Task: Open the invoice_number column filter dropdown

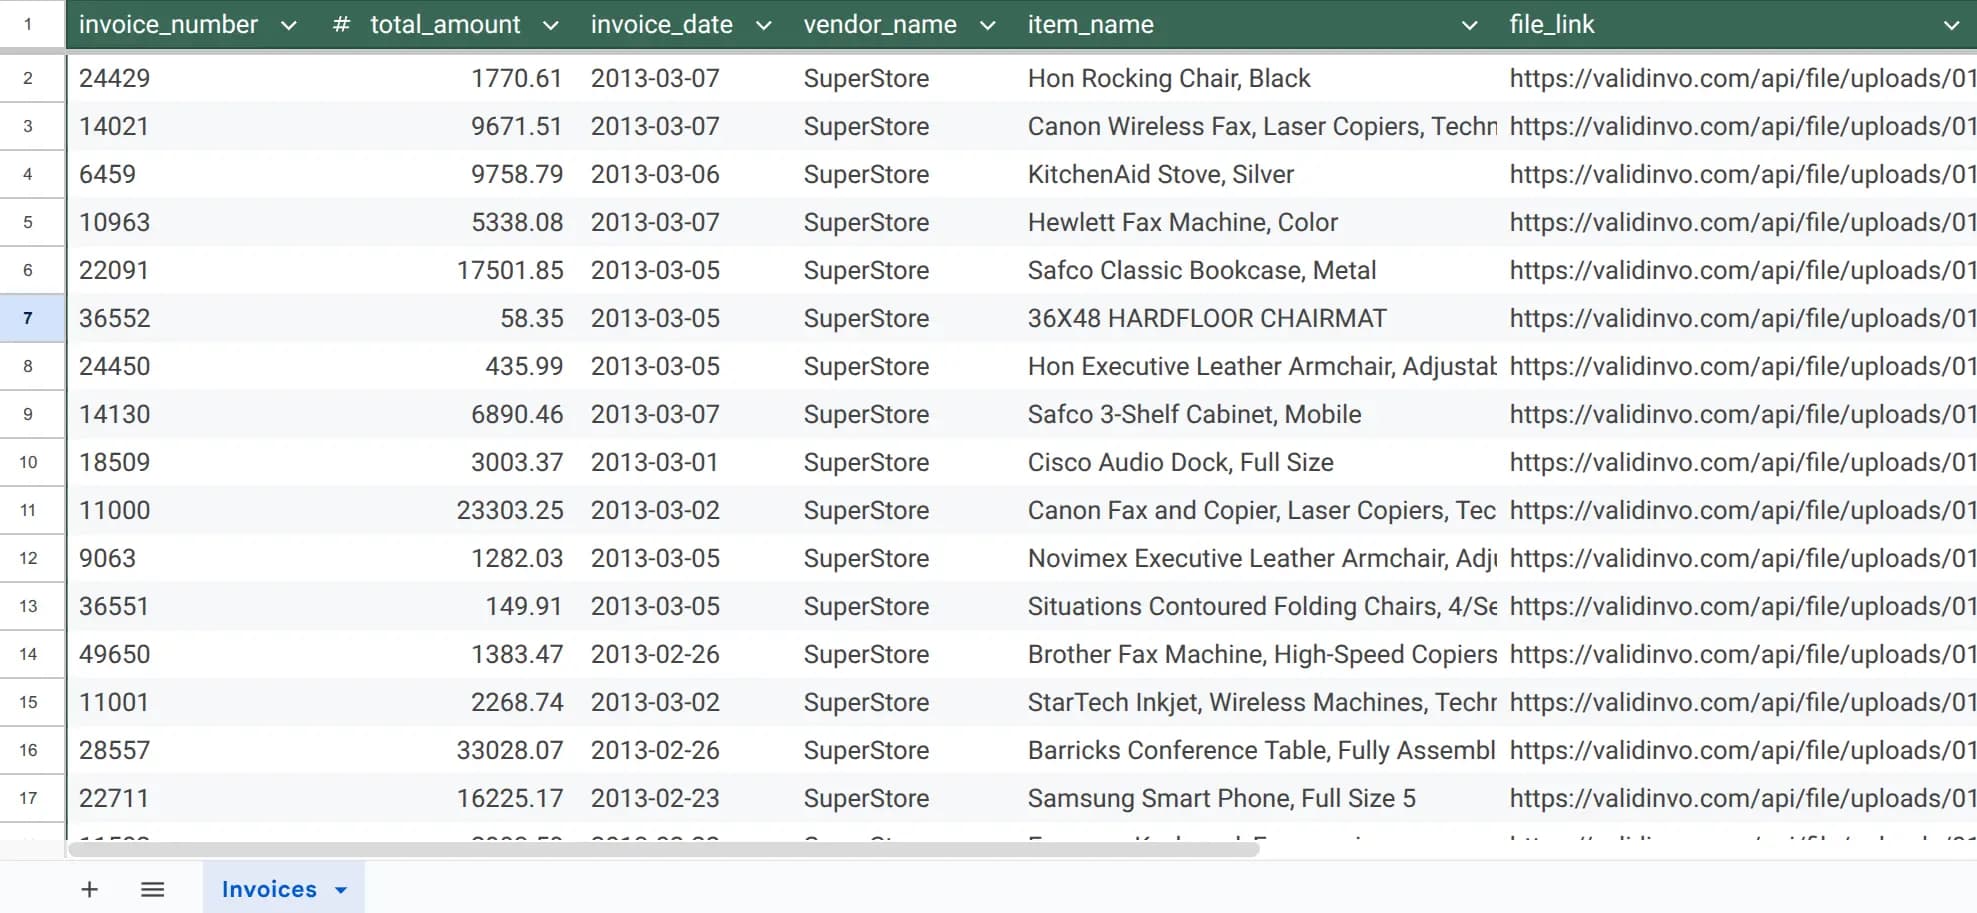Action: tap(289, 25)
